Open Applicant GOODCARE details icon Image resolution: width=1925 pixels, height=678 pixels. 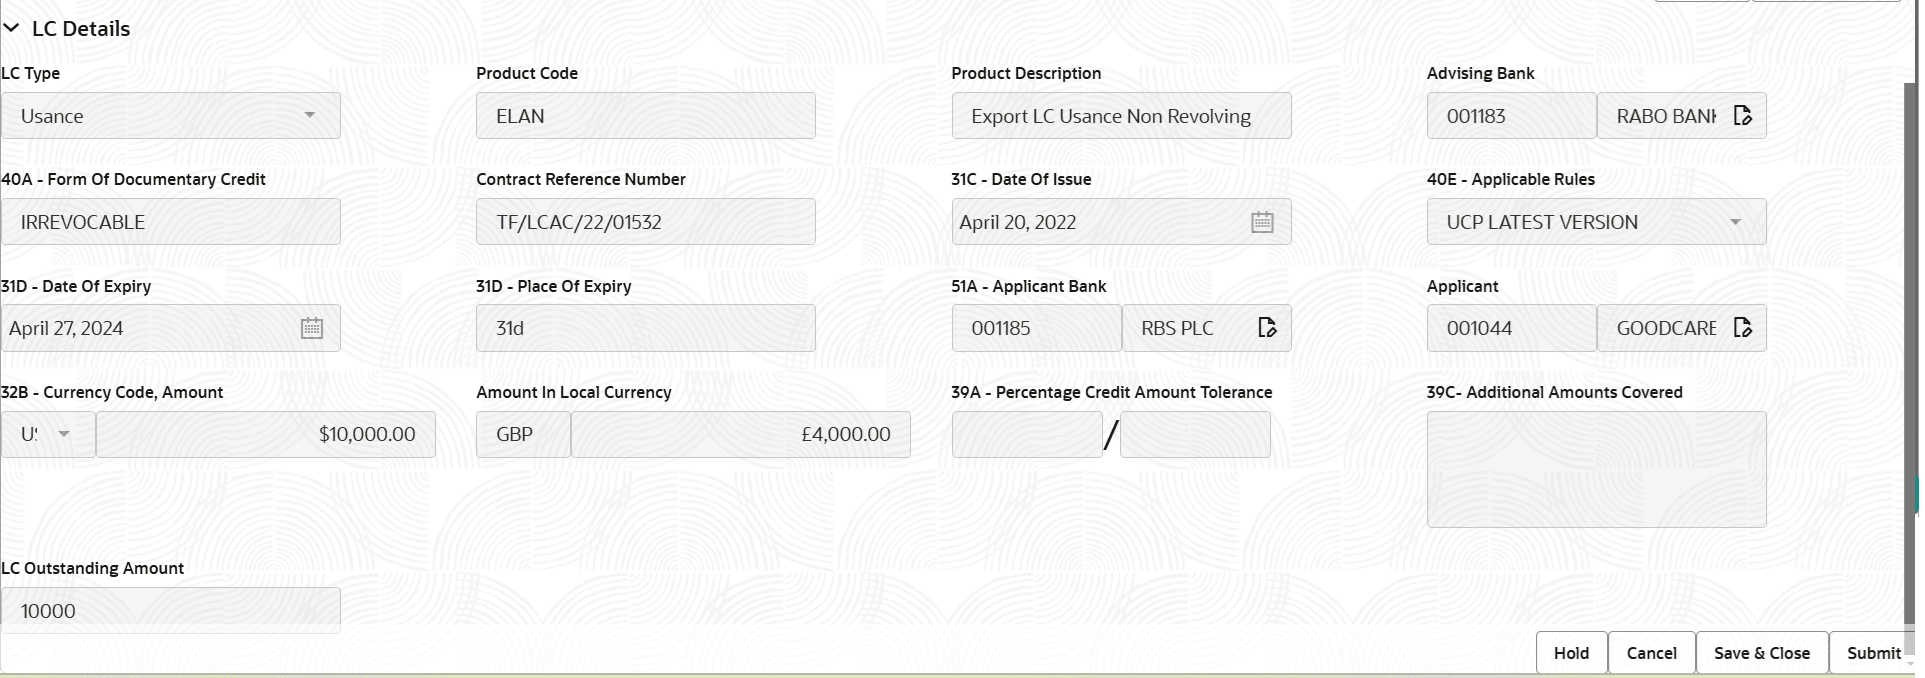1742,328
